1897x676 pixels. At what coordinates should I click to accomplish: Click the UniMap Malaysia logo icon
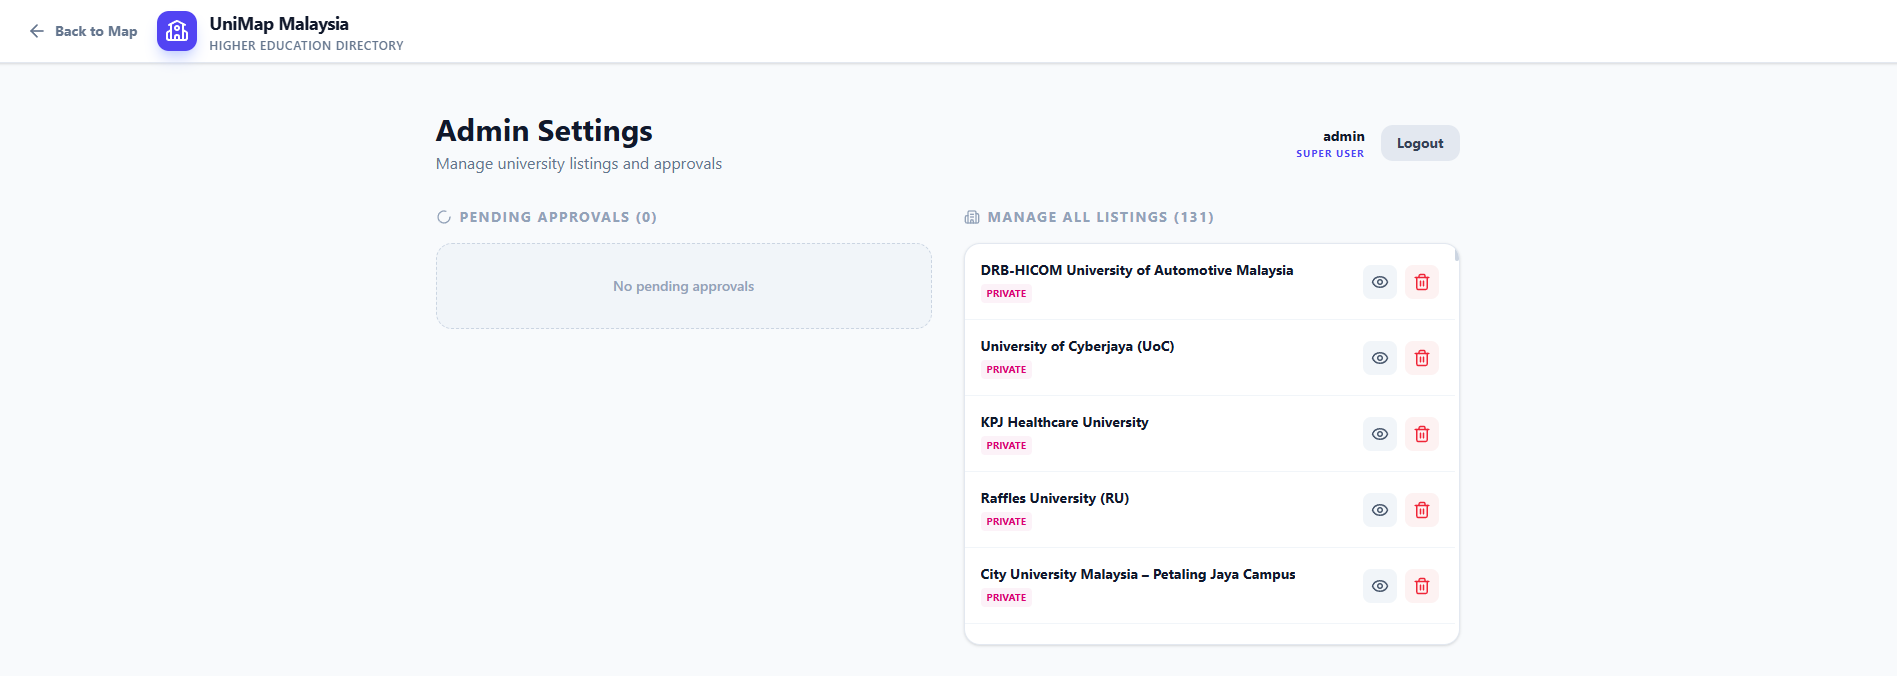click(177, 31)
